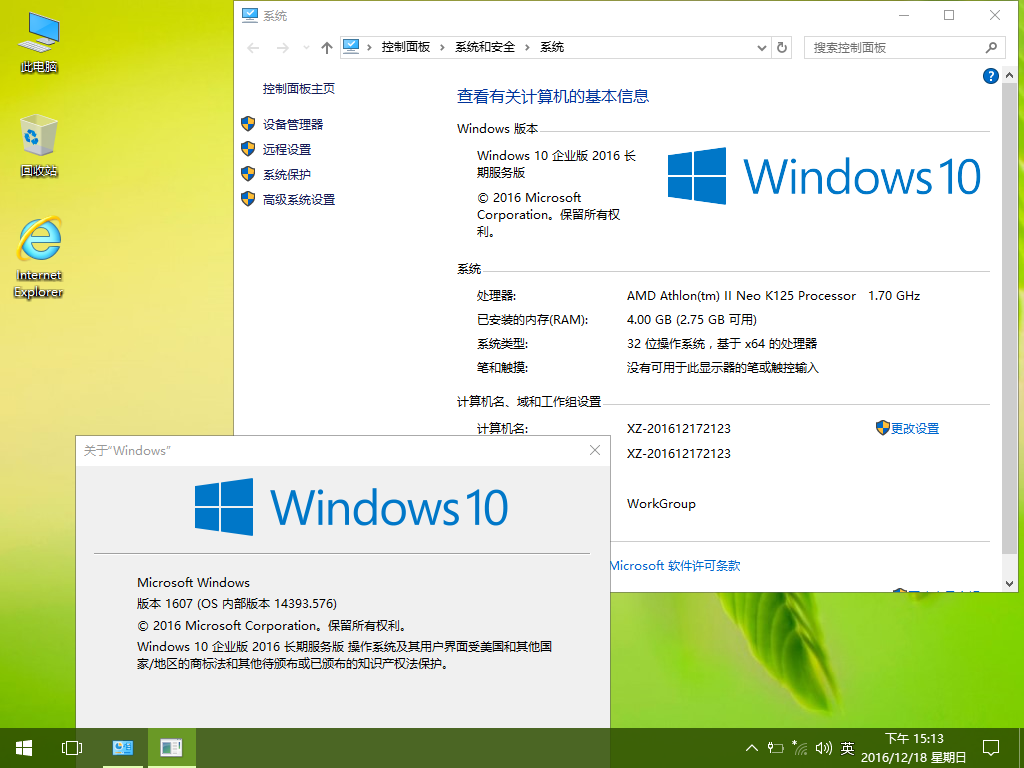Open 系统保护 (System protection) link
The image size is (1024, 768).
[x=287, y=174]
